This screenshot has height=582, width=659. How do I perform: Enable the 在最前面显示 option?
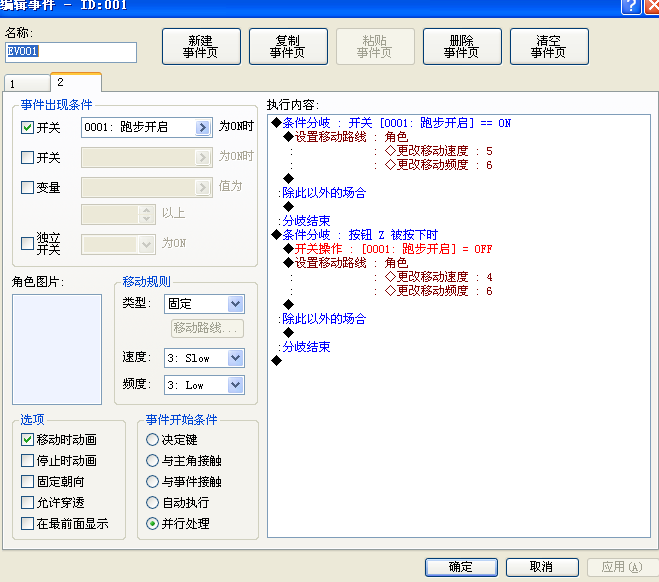[27, 524]
